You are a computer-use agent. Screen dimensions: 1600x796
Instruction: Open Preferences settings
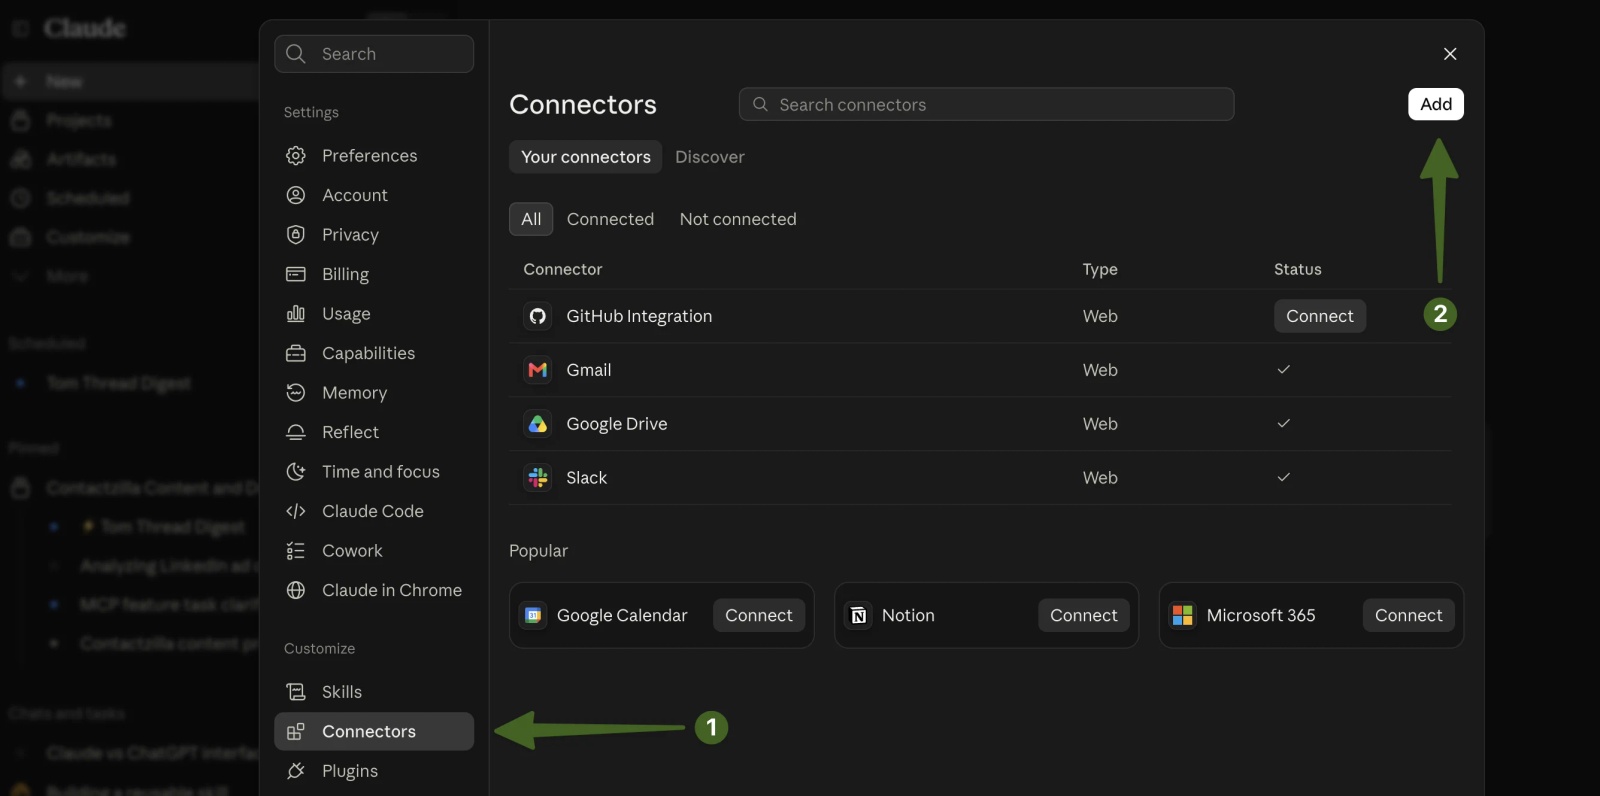374,155
